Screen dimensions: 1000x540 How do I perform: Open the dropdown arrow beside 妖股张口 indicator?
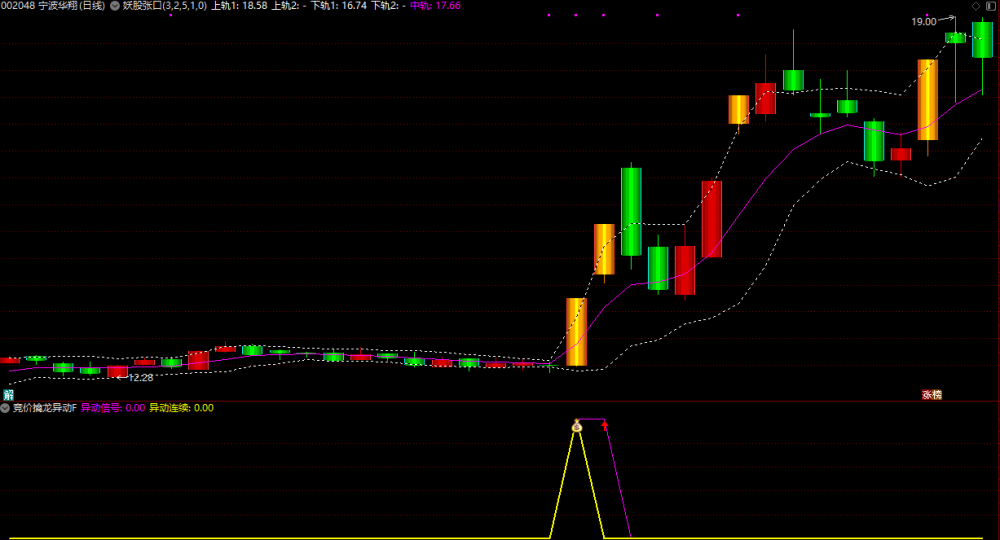tap(115, 6)
